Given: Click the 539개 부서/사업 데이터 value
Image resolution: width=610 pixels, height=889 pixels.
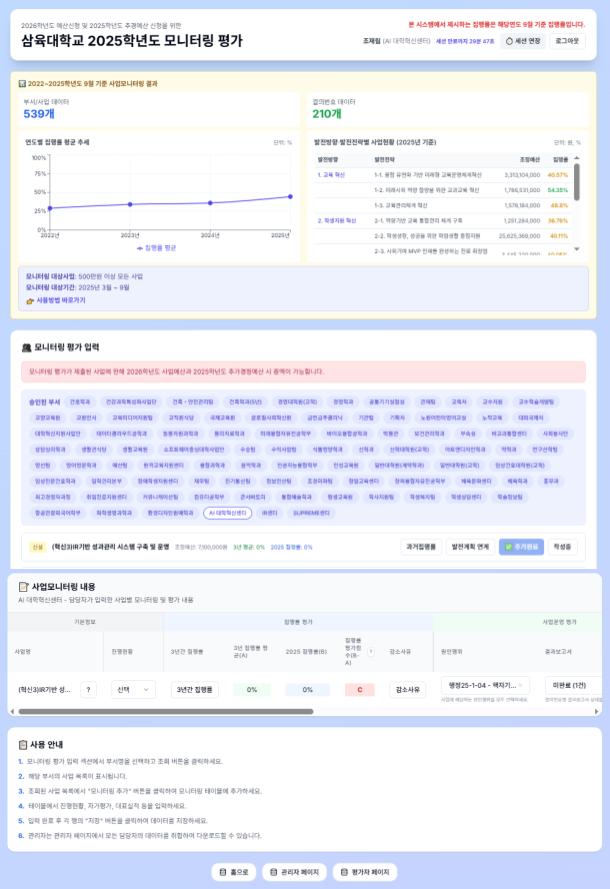Looking at the screenshot, I should pyautogui.click(x=39, y=114).
